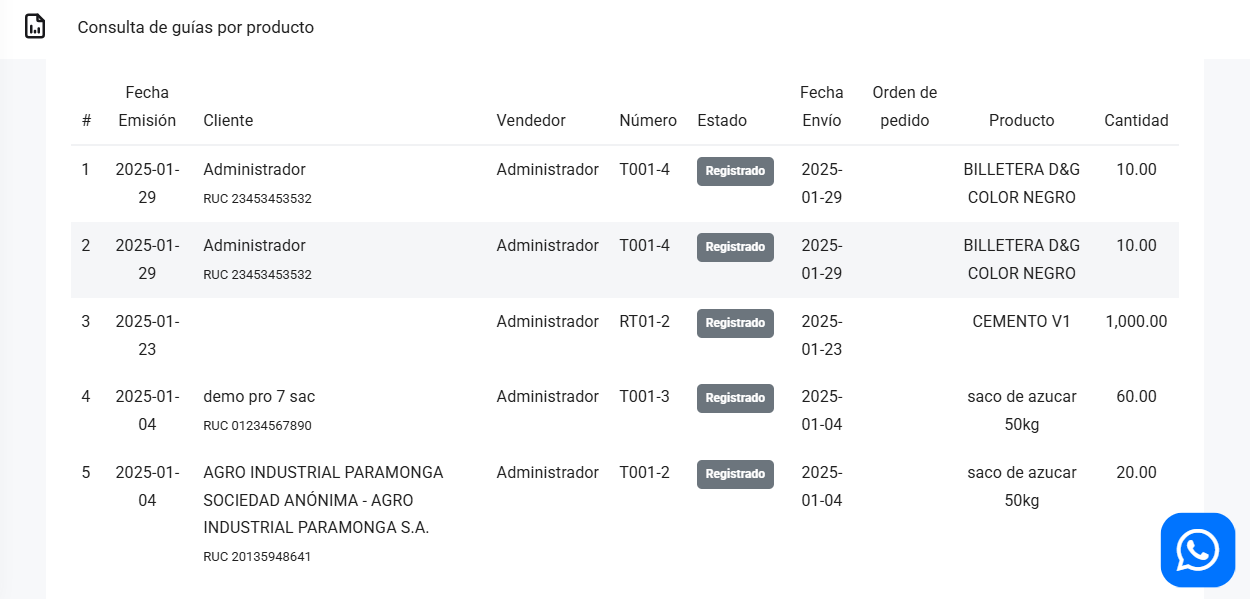Click the T001-2 guide number

coord(644,473)
